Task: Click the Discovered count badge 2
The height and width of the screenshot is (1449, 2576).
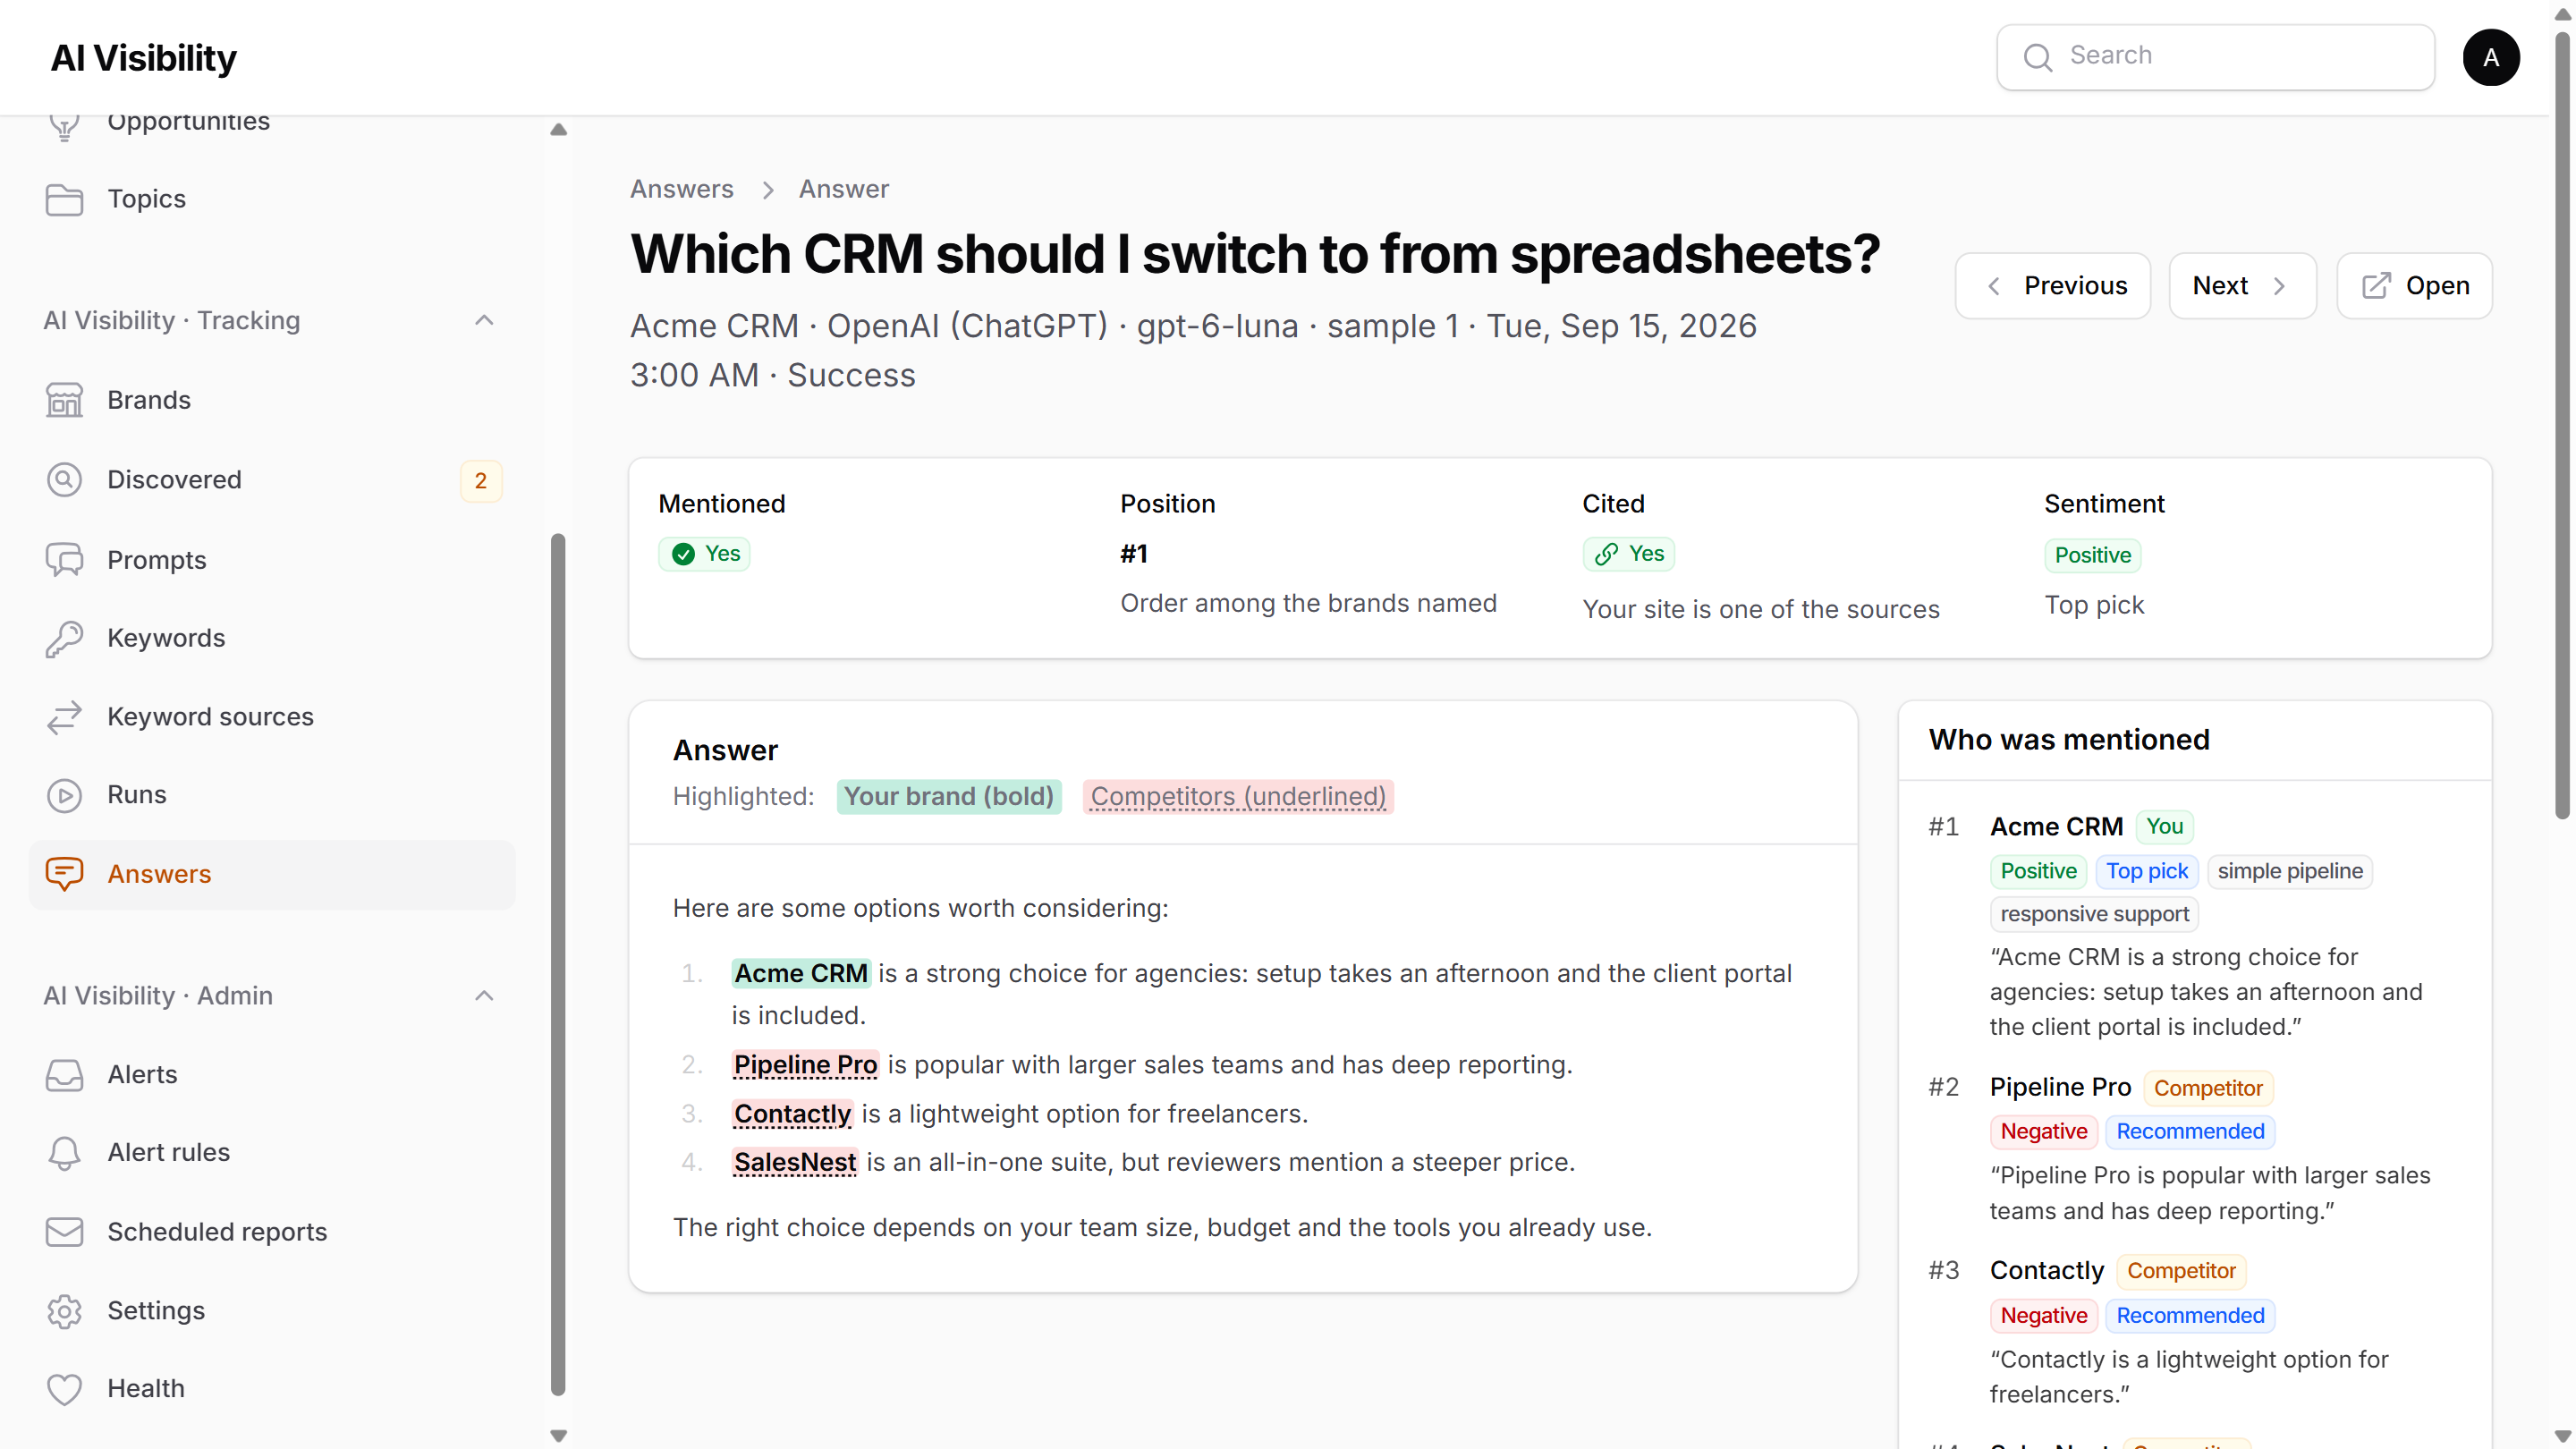Action: 481,481
